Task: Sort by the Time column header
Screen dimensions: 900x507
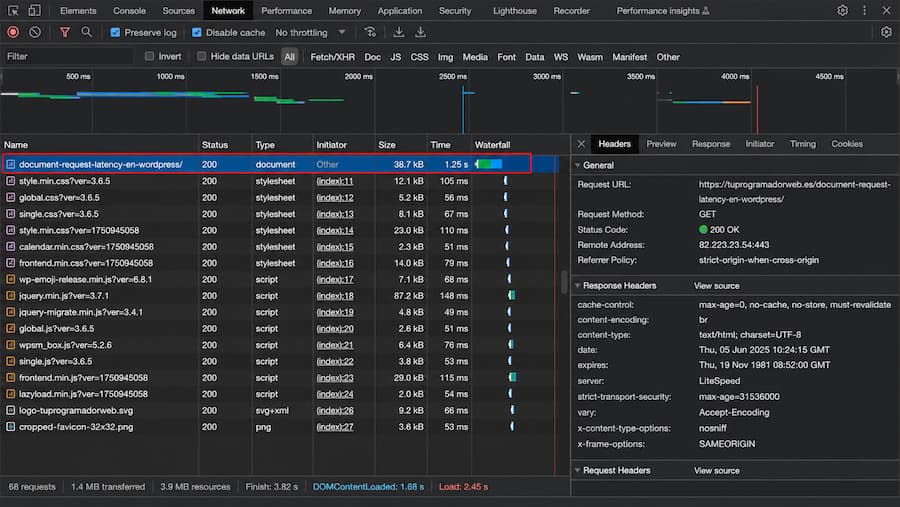Action: click(440, 145)
